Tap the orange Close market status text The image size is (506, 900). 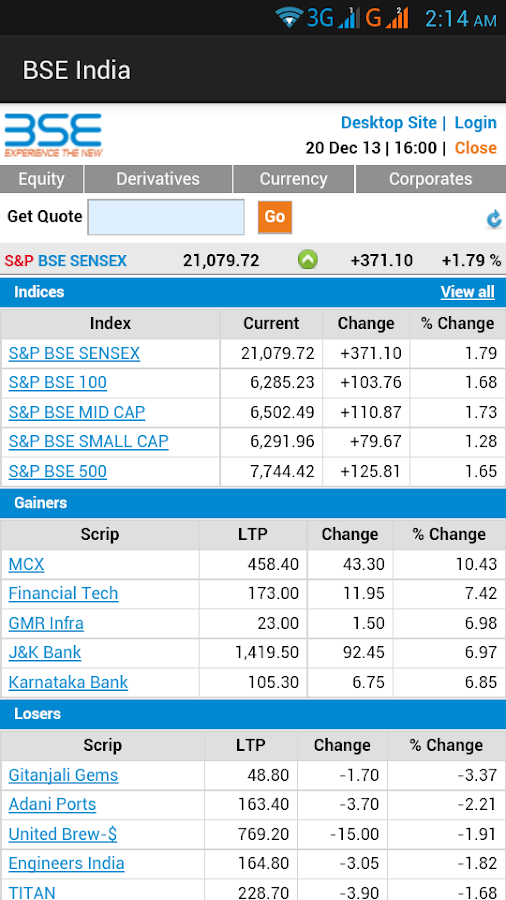[476, 148]
